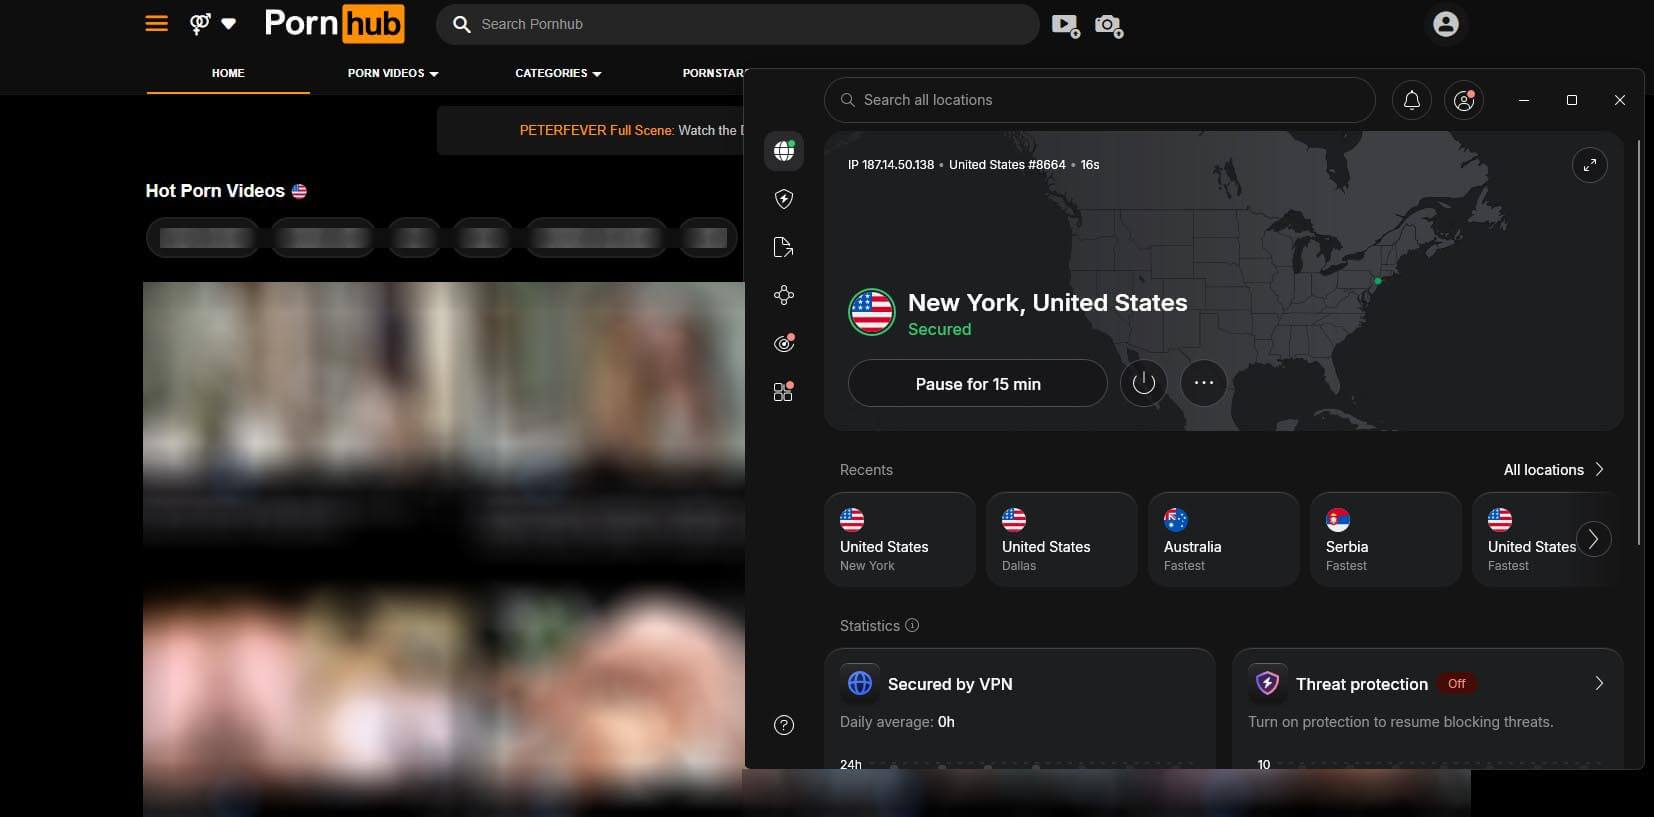
Task: Connect to United States New York recent
Action: click(900, 539)
